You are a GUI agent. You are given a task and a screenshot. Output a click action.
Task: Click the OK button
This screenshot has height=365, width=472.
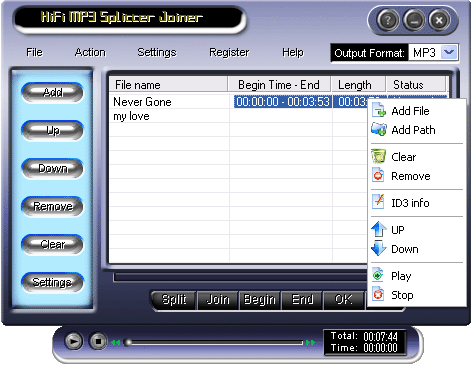[344, 299]
